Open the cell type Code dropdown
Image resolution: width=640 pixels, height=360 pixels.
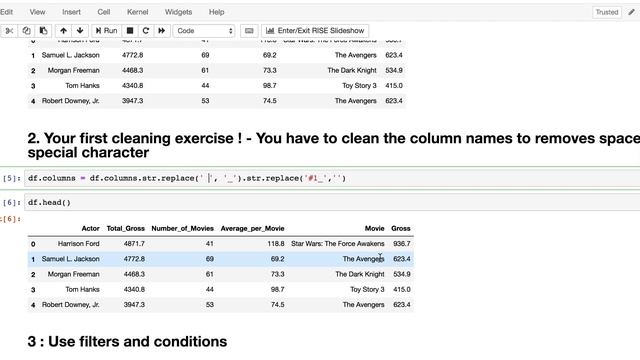click(204, 31)
